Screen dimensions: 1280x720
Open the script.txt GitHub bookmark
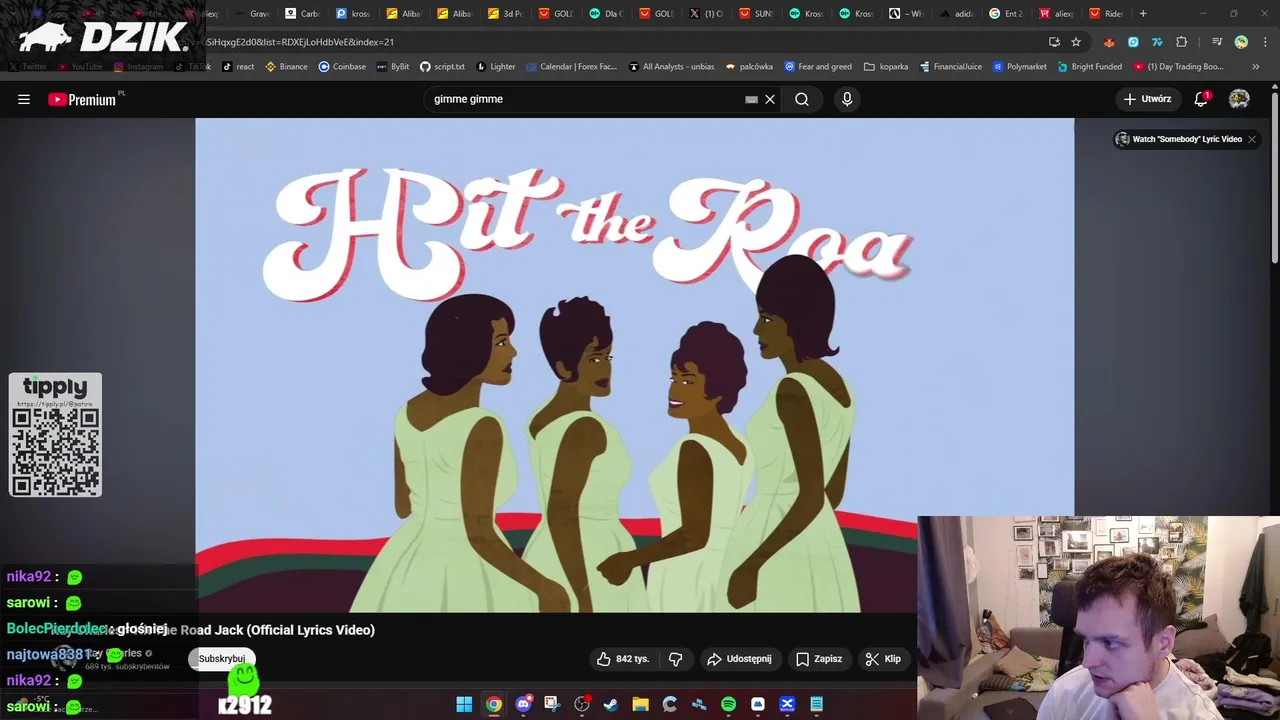click(x=442, y=67)
